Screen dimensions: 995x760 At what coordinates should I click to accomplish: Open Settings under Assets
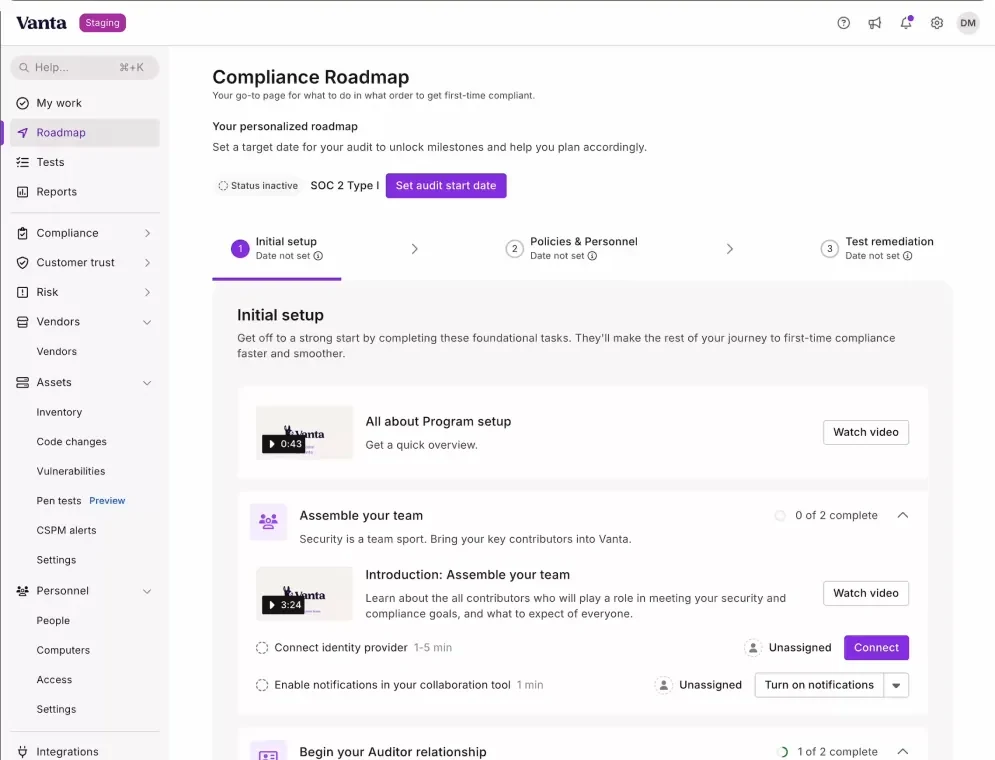pos(56,560)
